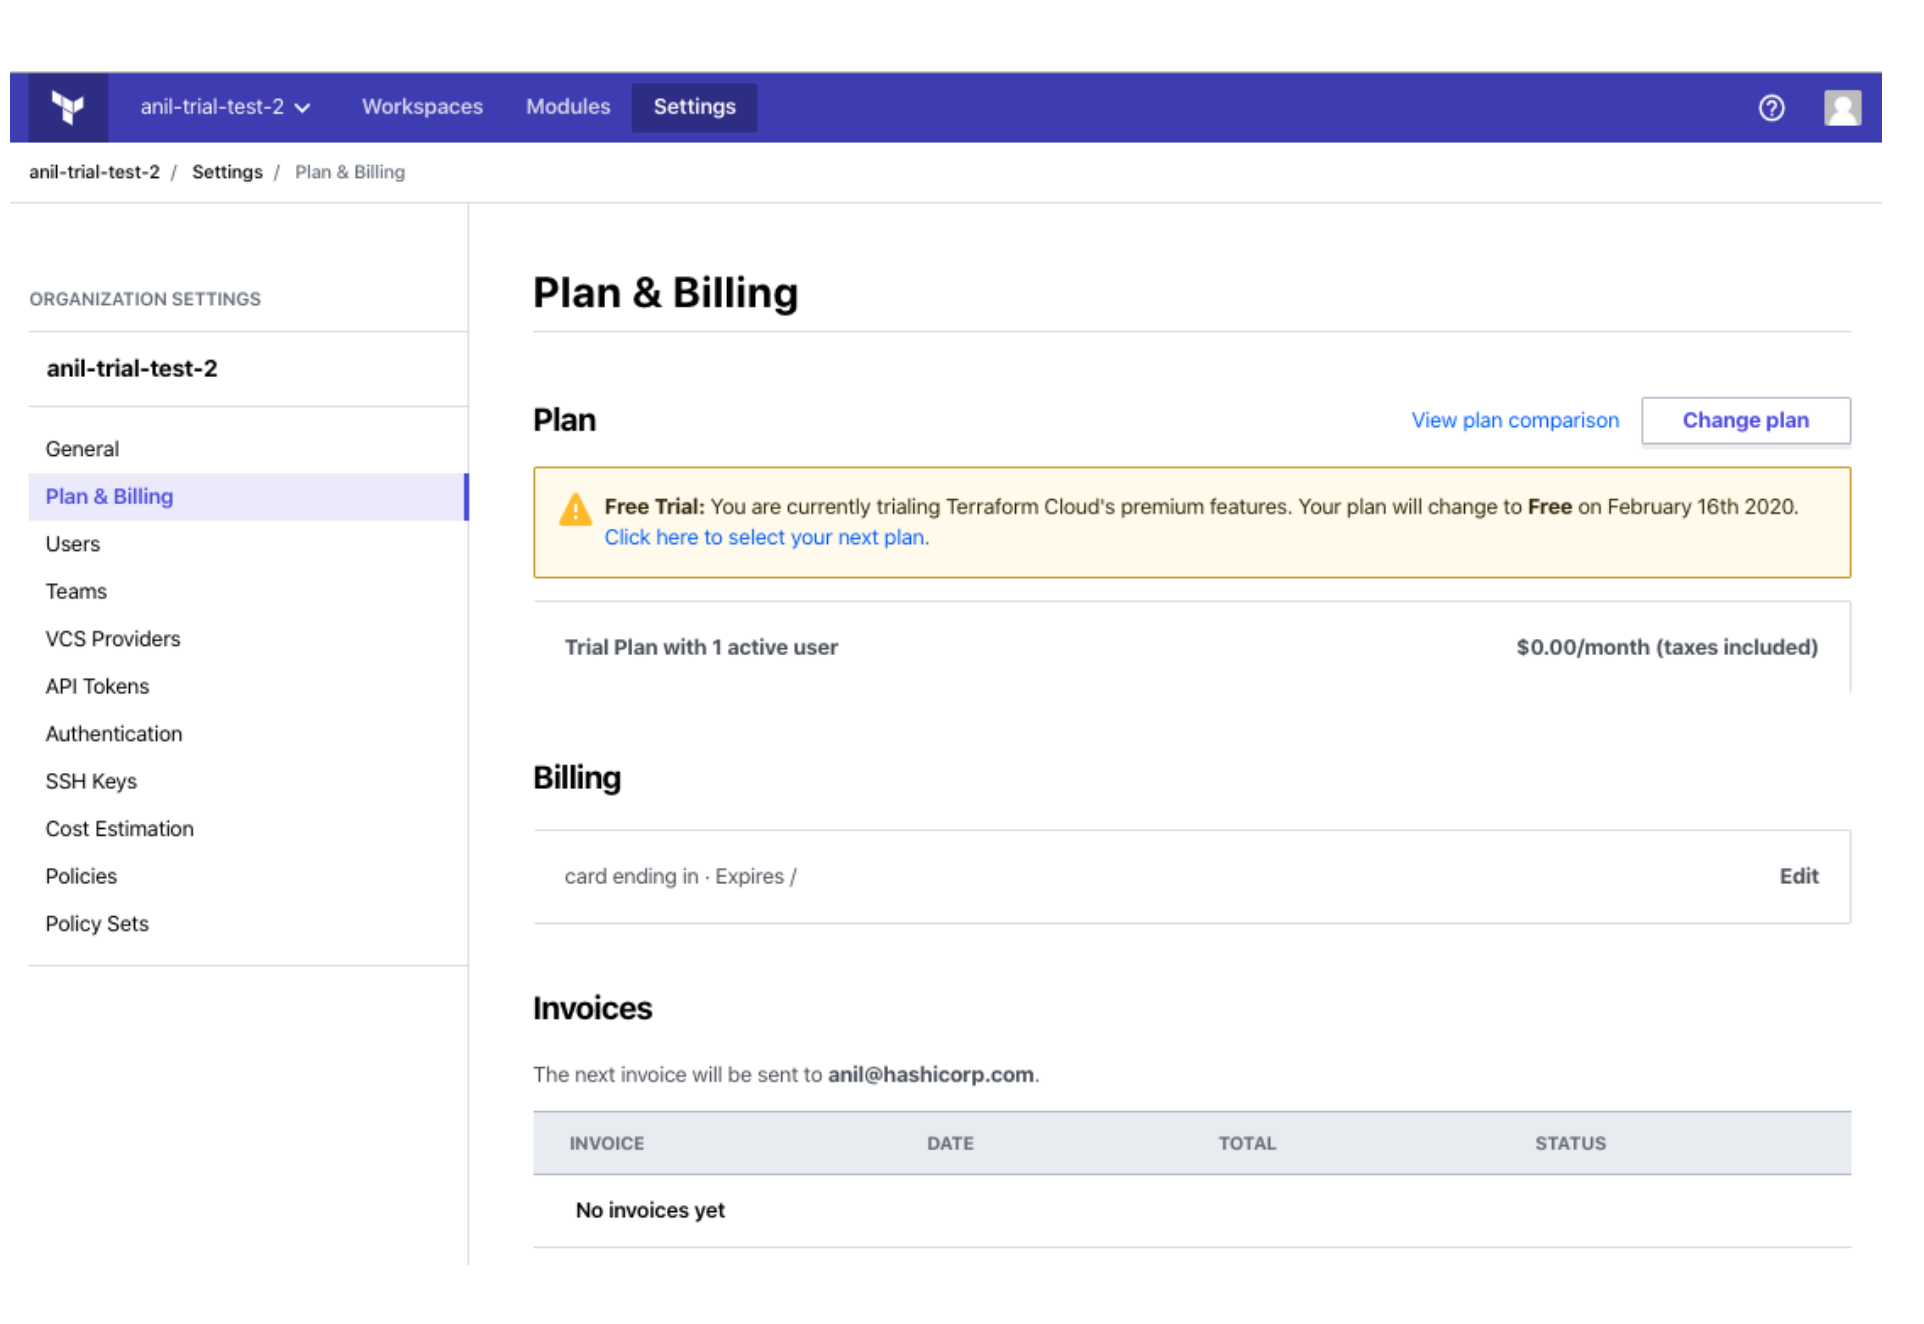Image resolution: width=1924 pixels, height=1324 pixels.
Task: Click the user avatar icon
Action: (1841, 108)
